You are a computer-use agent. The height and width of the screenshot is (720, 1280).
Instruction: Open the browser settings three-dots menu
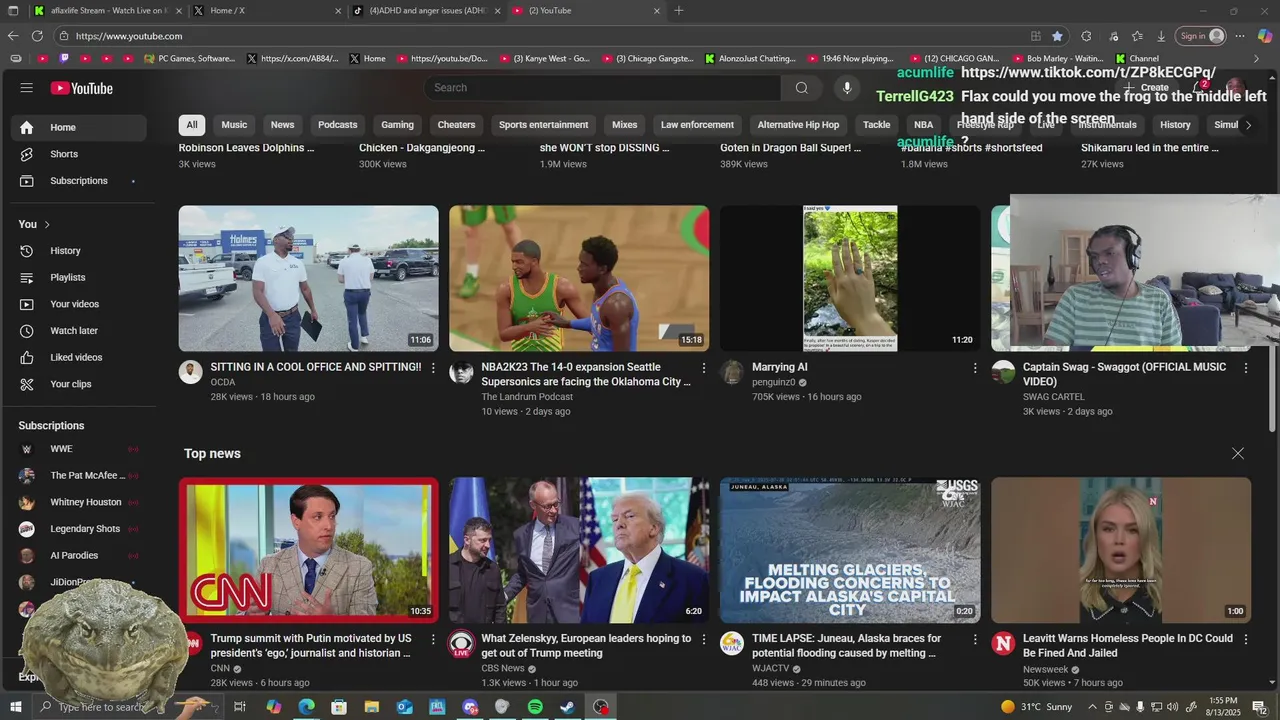point(1240,36)
